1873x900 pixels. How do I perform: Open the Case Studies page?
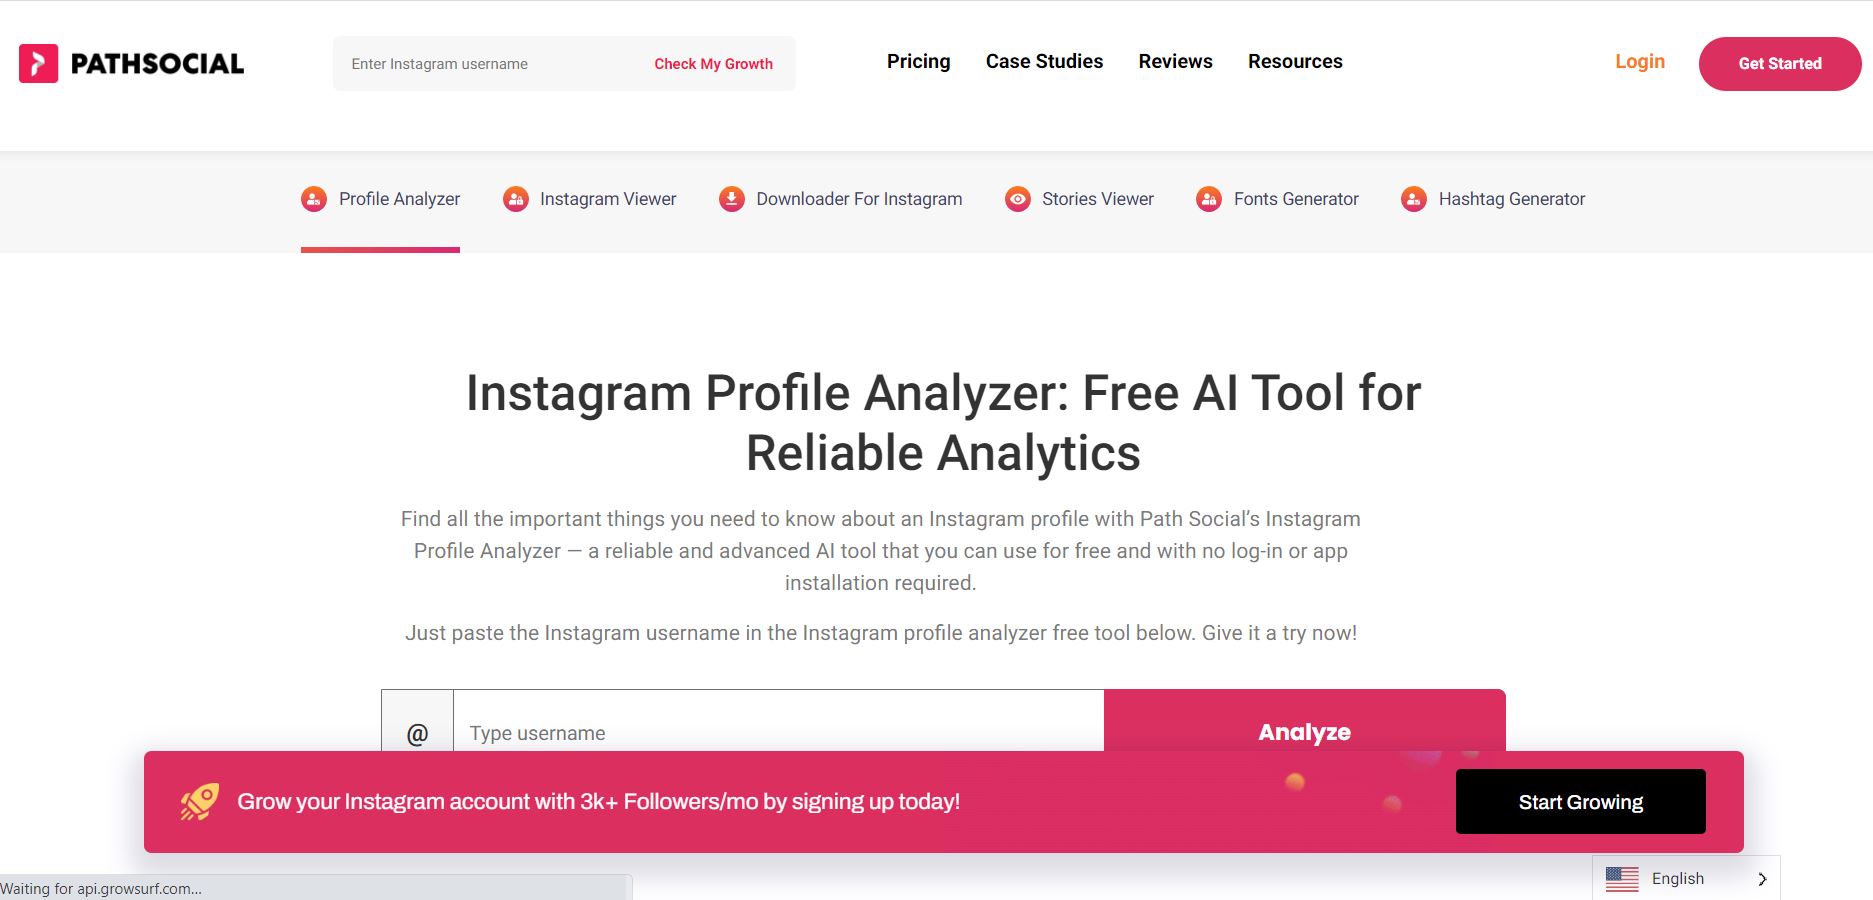click(x=1044, y=62)
